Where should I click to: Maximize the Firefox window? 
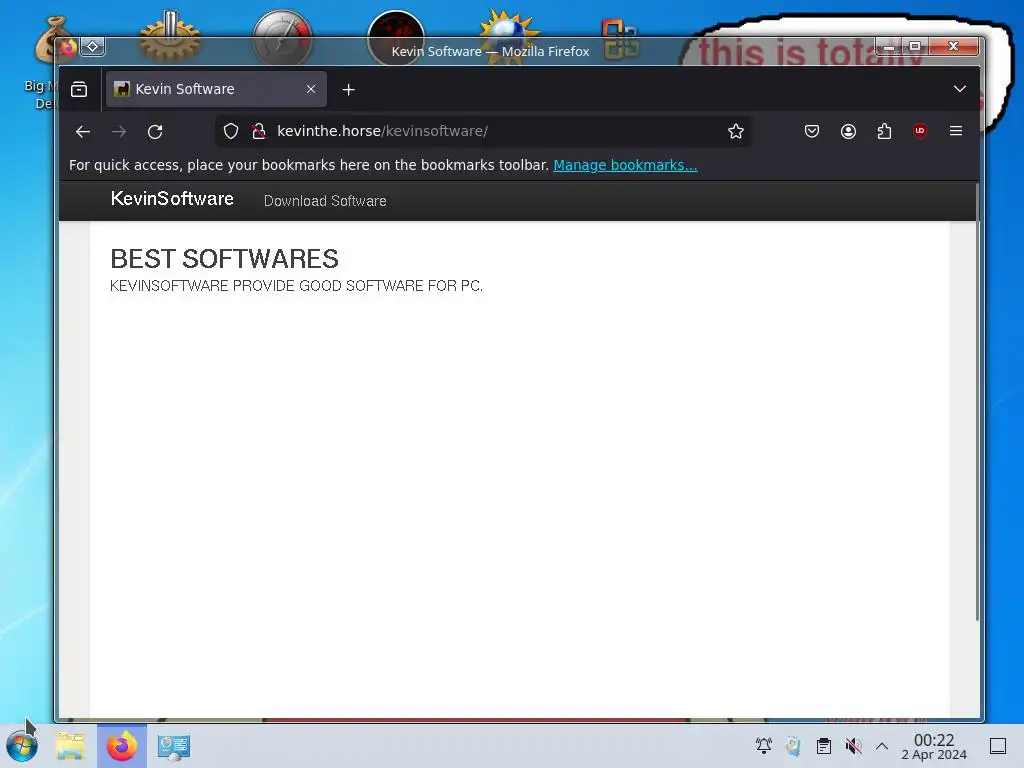[x=915, y=46]
